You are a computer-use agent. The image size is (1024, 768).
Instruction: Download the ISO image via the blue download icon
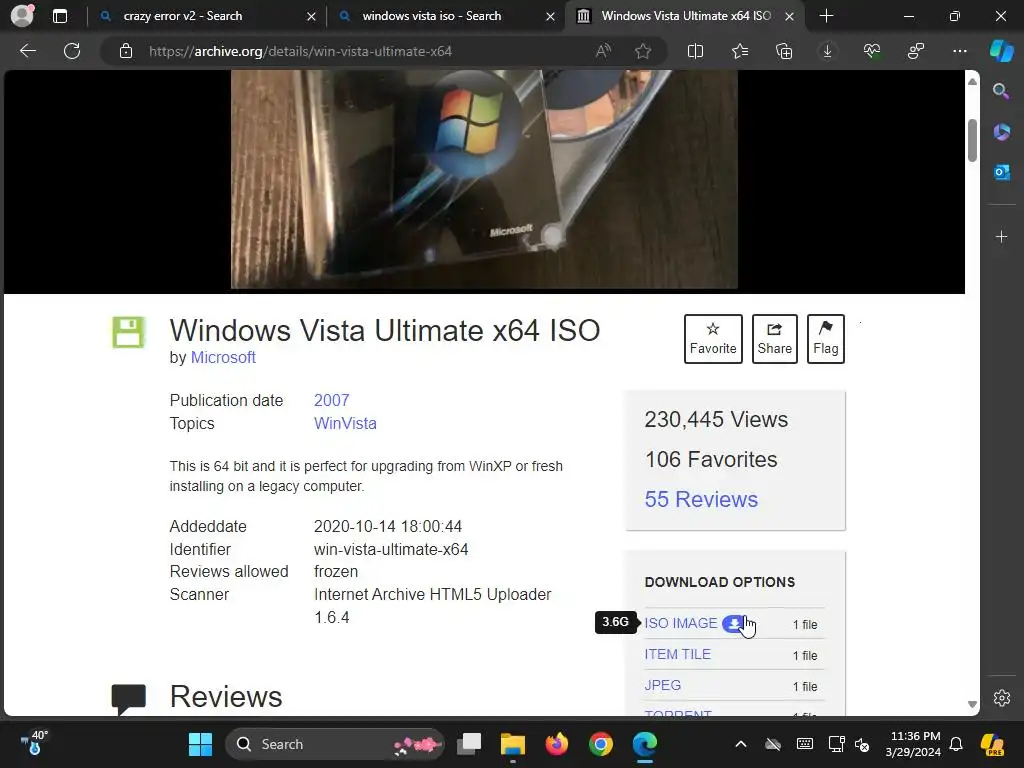[x=734, y=624]
